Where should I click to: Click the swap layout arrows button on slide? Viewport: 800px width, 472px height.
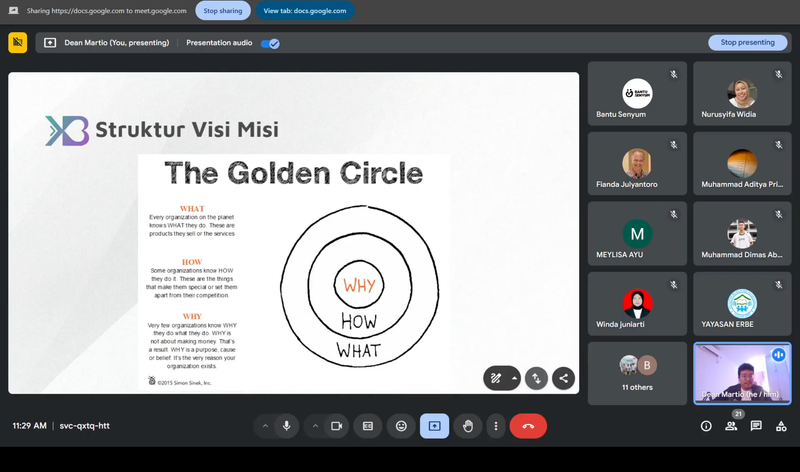coord(536,379)
